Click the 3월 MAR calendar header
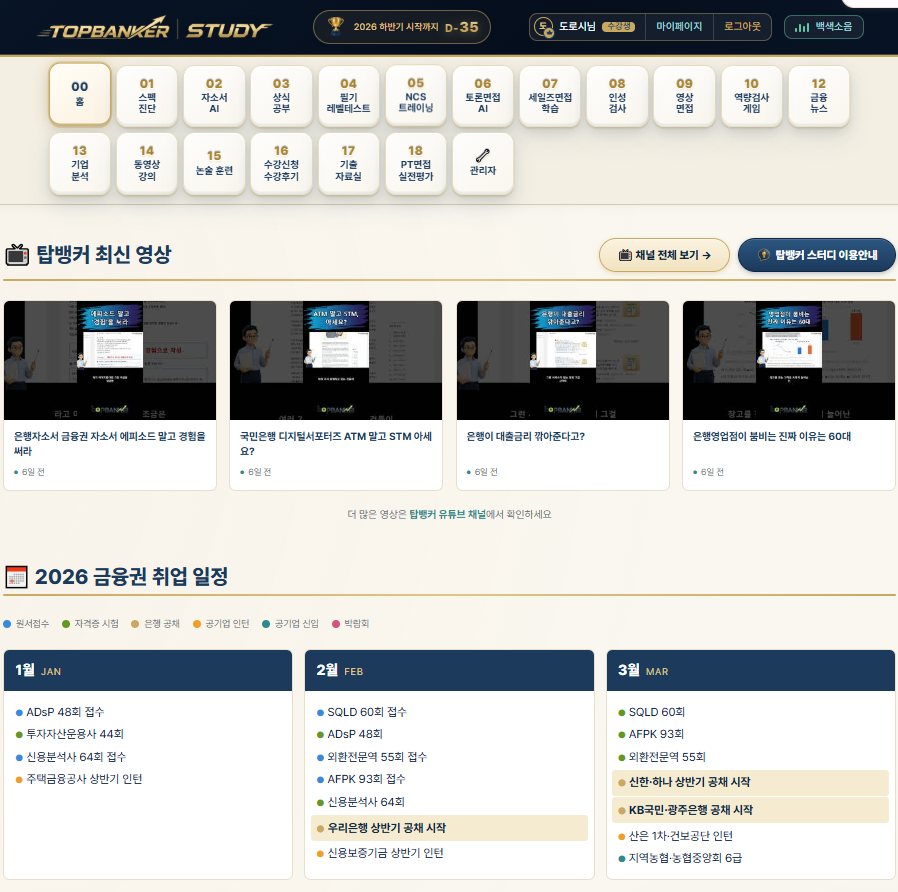 coord(751,670)
